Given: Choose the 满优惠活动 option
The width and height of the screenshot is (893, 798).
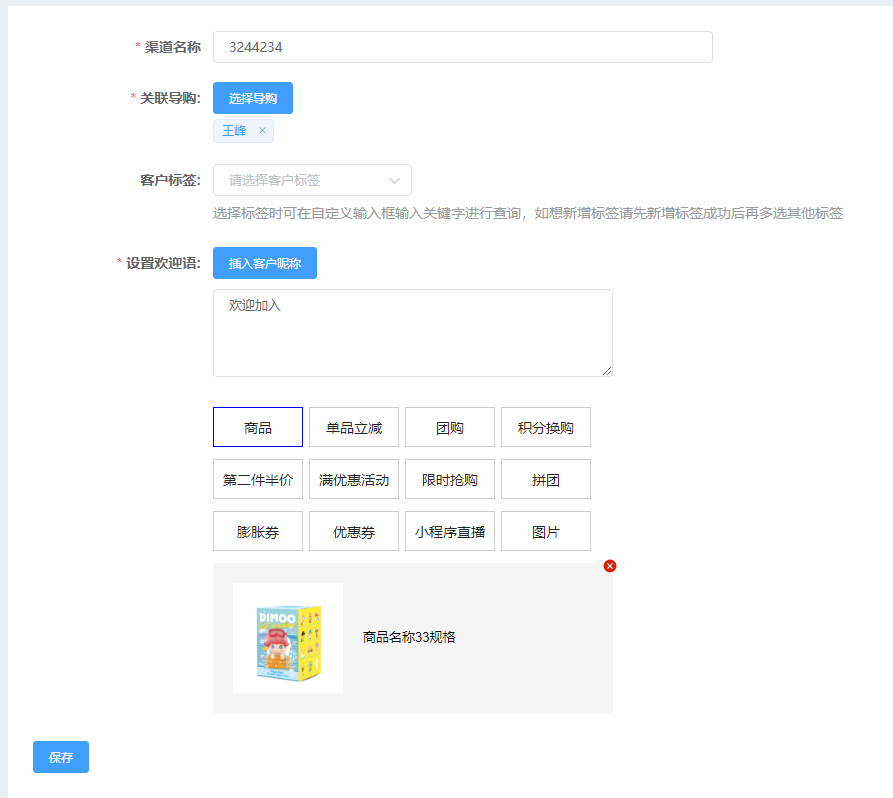Looking at the screenshot, I should [x=353, y=479].
